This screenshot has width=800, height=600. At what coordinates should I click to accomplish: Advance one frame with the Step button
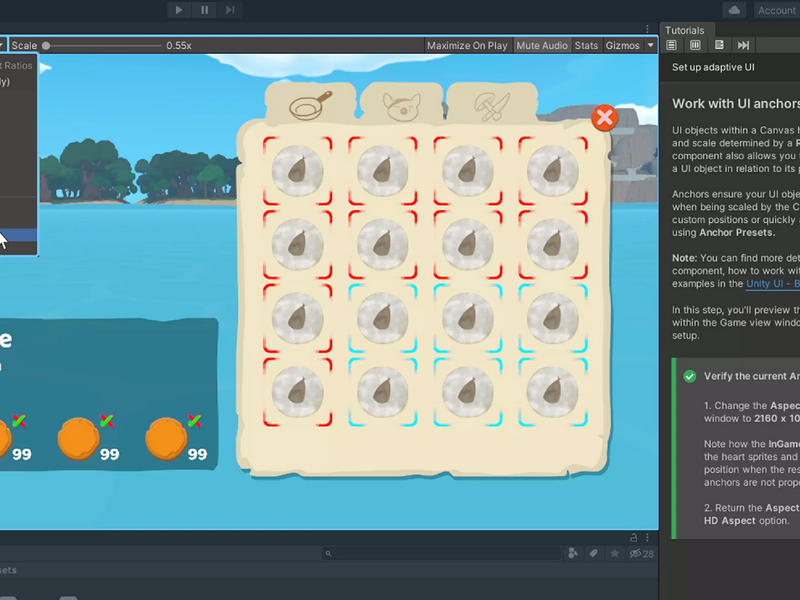tap(230, 10)
